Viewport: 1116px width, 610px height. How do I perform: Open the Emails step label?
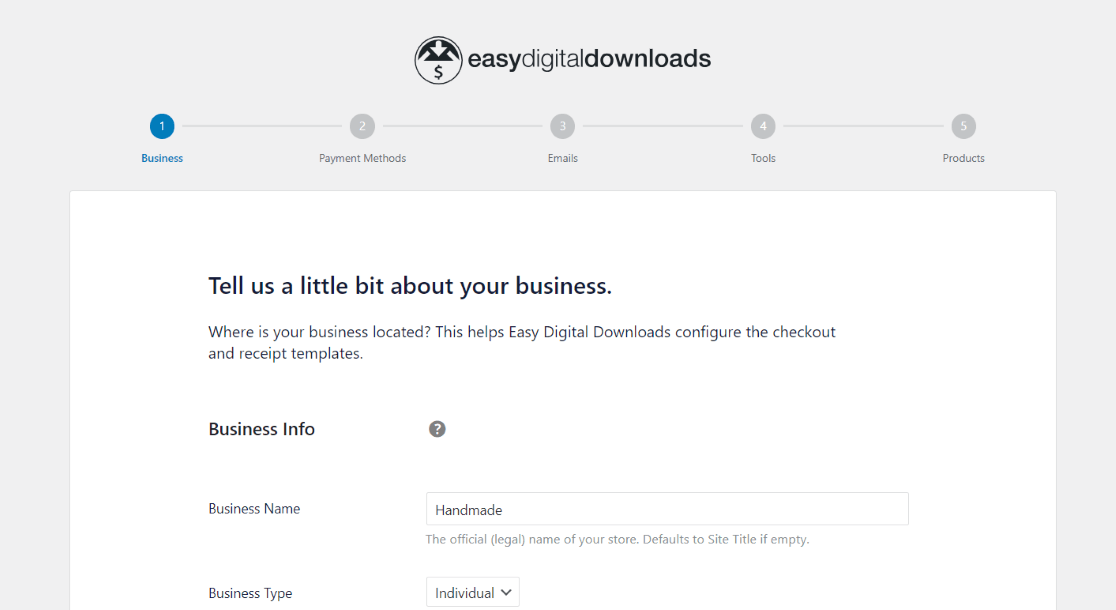(x=562, y=158)
